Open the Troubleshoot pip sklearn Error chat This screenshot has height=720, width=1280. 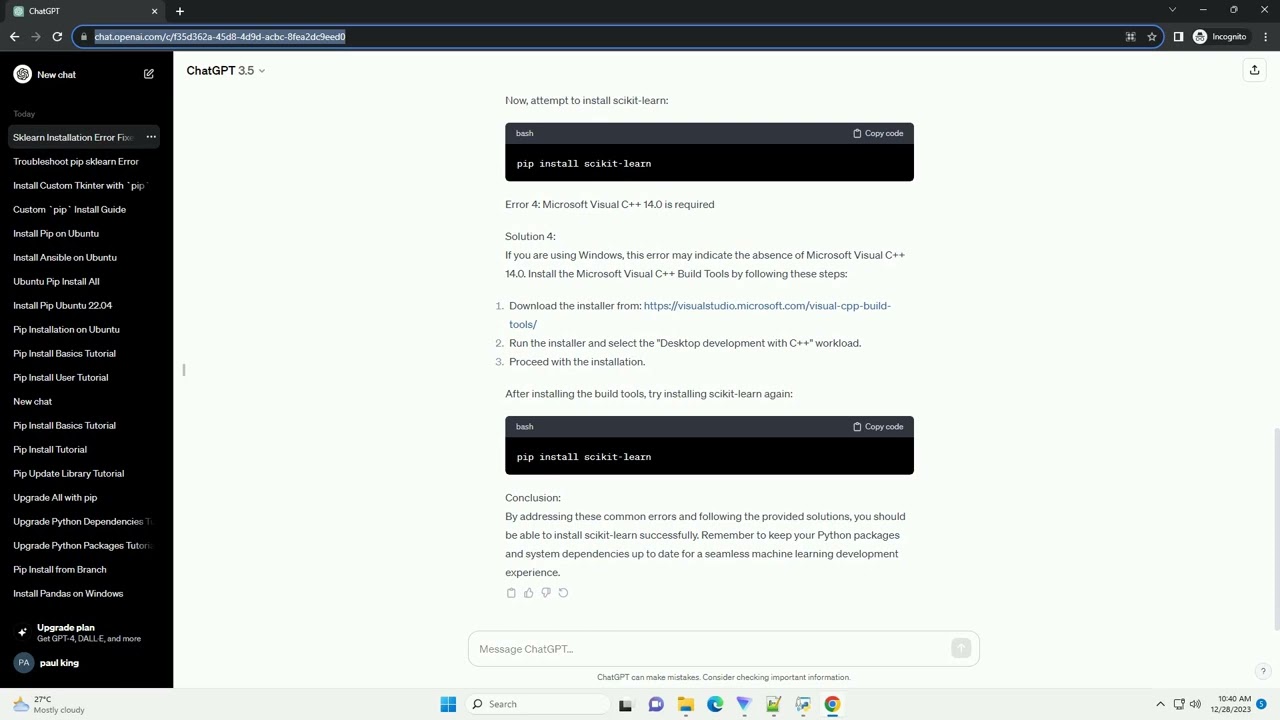click(x=76, y=161)
